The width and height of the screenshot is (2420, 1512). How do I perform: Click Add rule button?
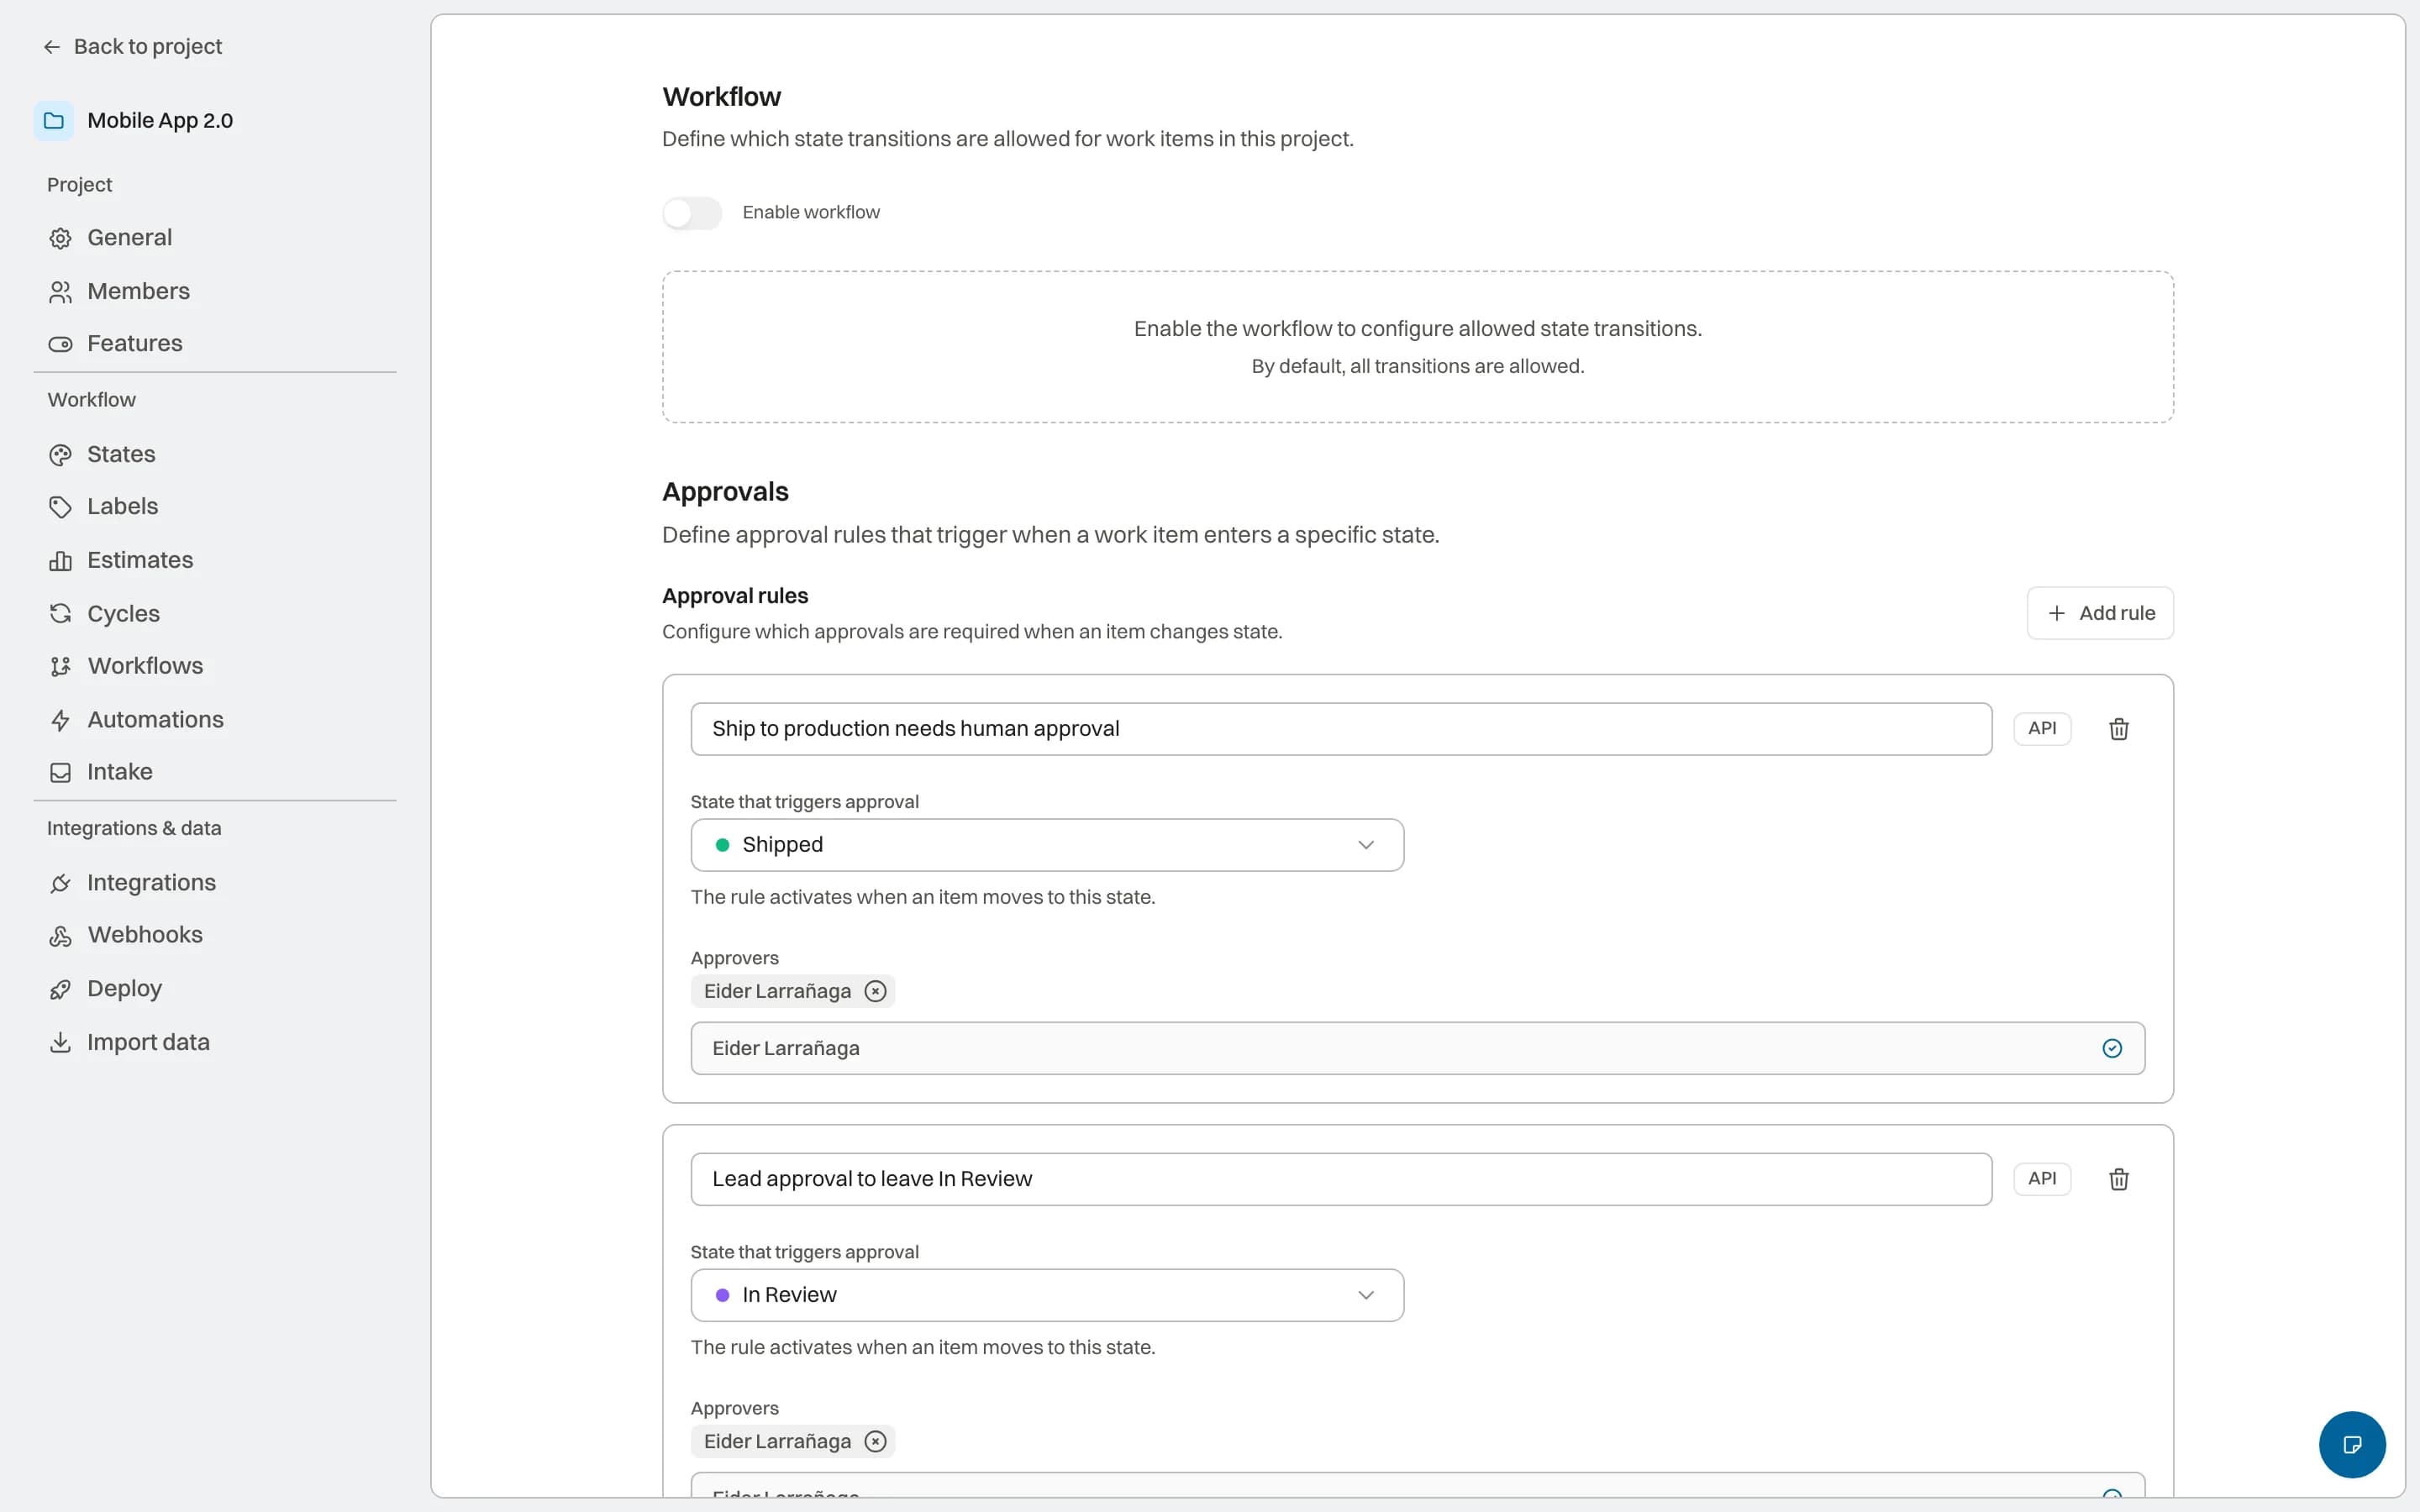pyautogui.click(x=2100, y=613)
